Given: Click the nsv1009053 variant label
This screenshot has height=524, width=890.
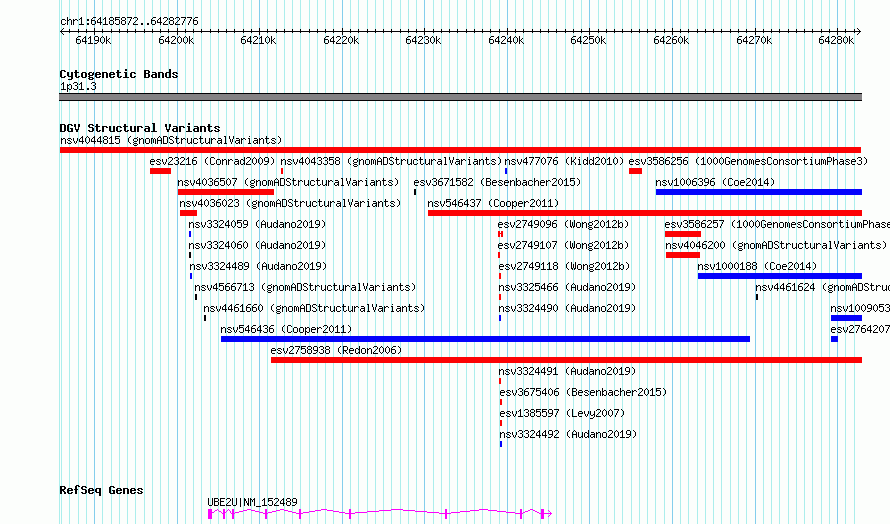Looking at the screenshot, I should (x=860, y=308).
